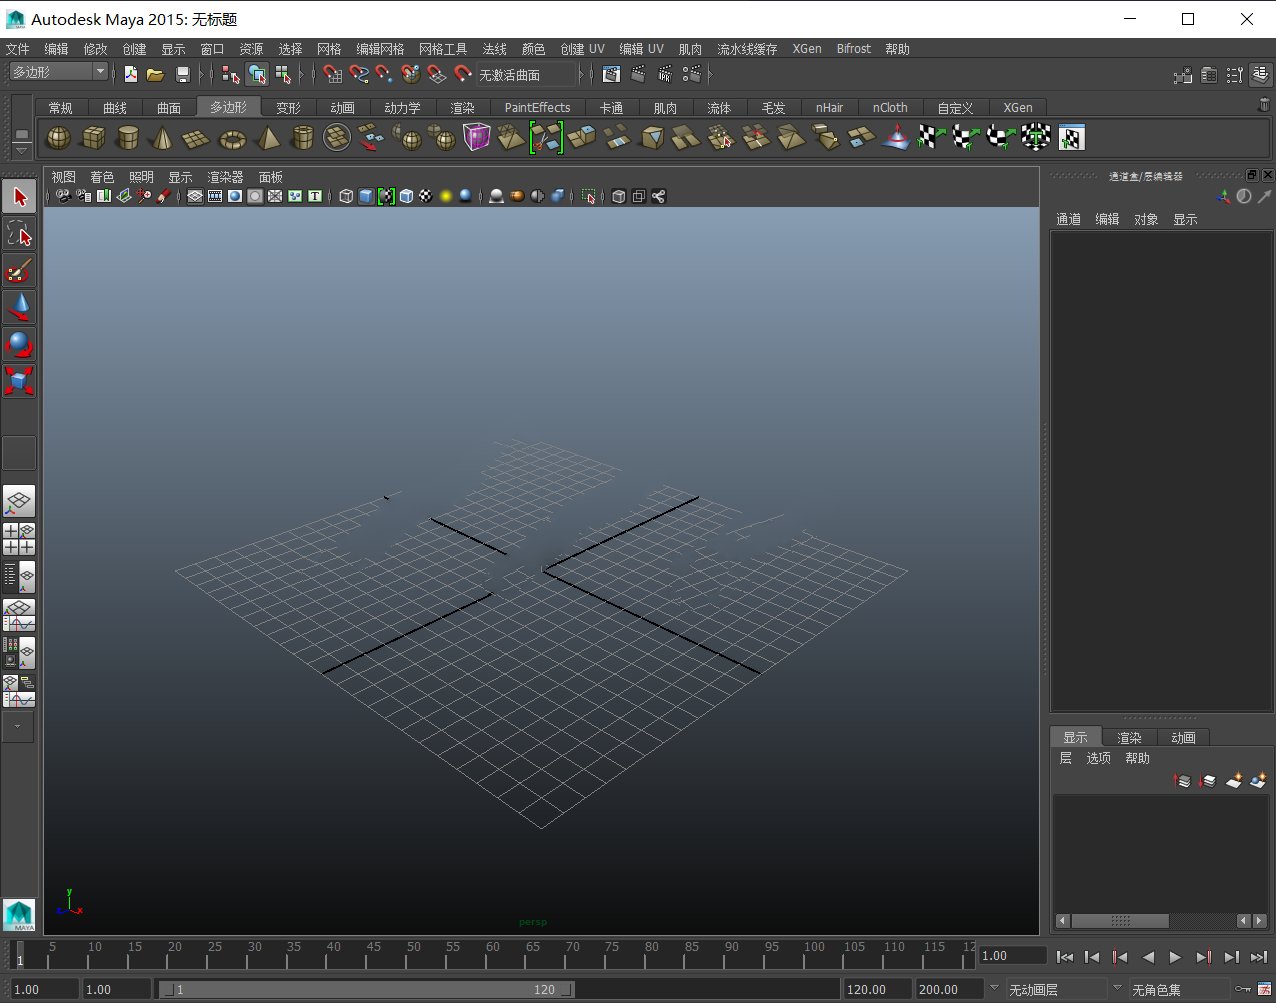Open the 面板 viewport panel menu
This screenshot has width=1276, height=1003.
271,177
